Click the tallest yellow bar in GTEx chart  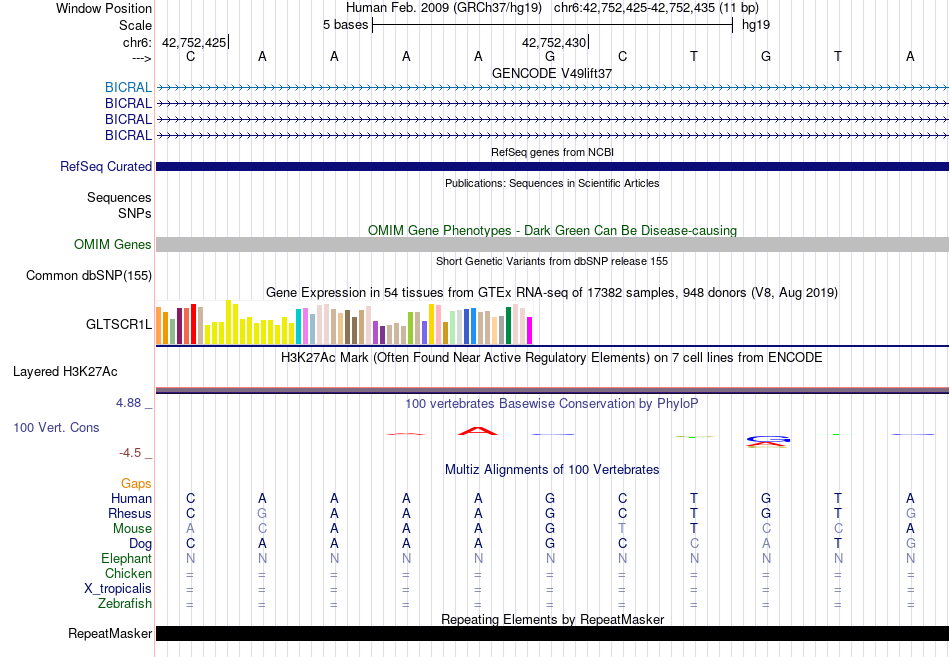coord(228,322)
